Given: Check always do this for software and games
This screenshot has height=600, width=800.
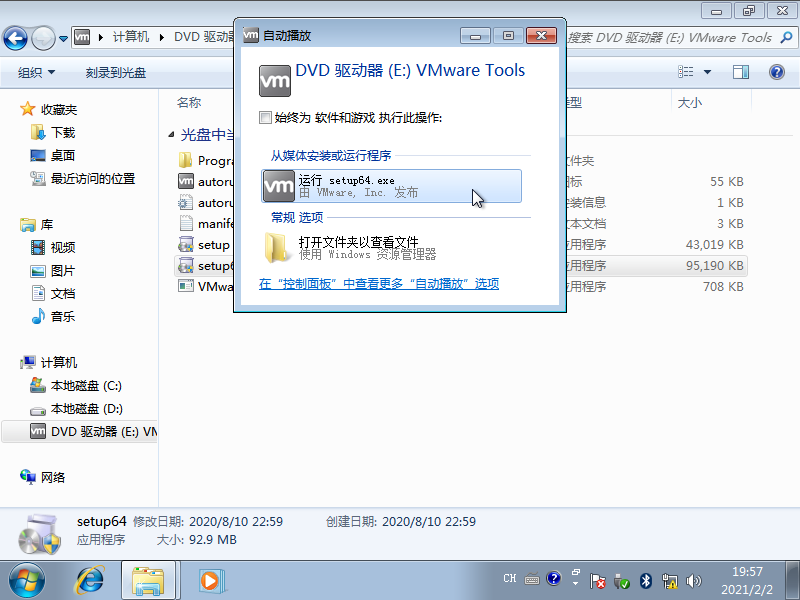Looking at the screenshot, I should [x=265, y=118].
